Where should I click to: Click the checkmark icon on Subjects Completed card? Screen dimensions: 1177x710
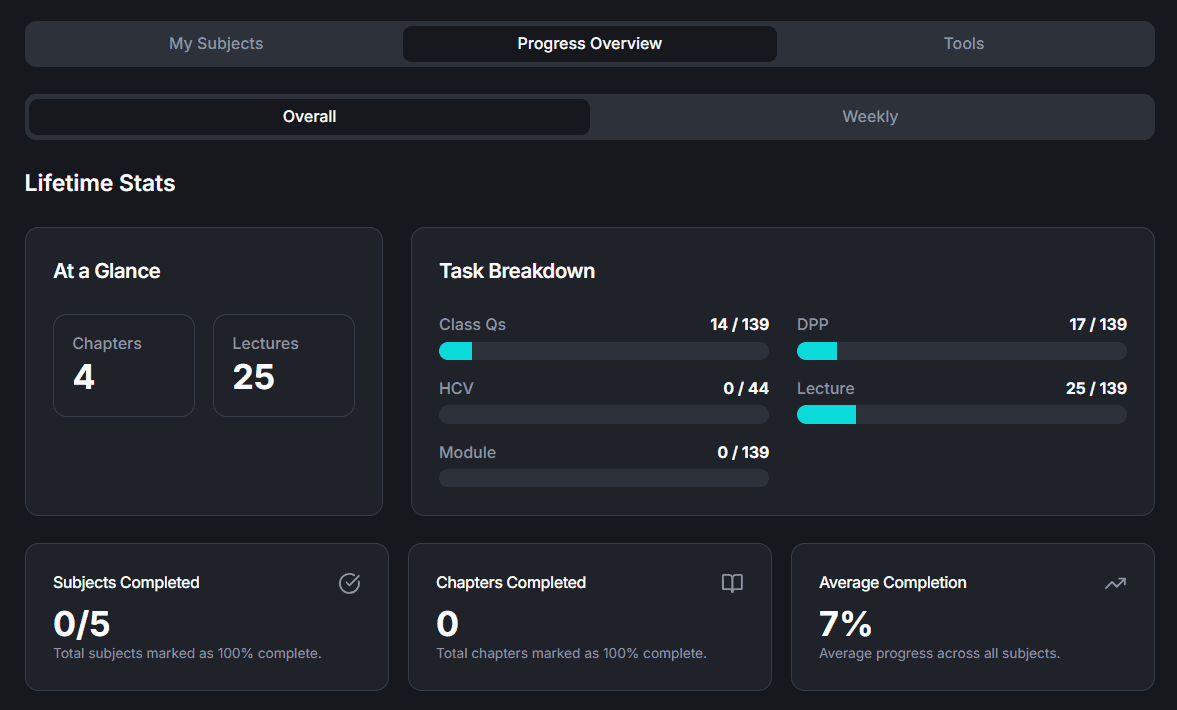[349, 583]
